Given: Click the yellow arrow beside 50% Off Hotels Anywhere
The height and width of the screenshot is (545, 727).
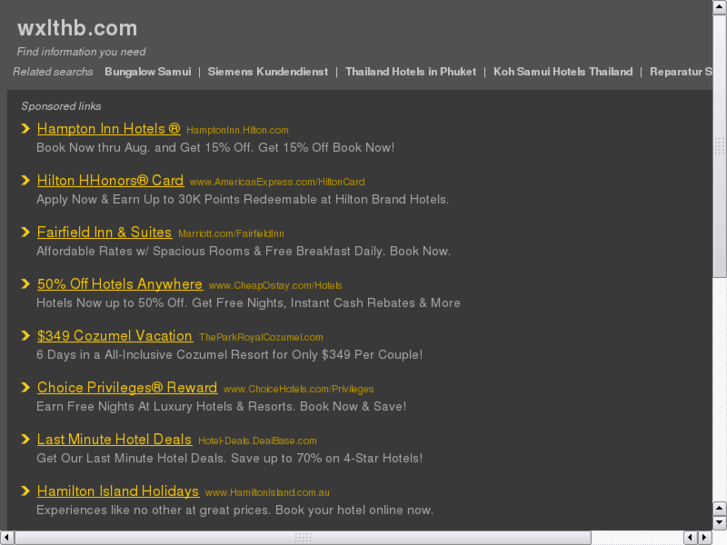Looking at the screenshot, I should [26, 284].
